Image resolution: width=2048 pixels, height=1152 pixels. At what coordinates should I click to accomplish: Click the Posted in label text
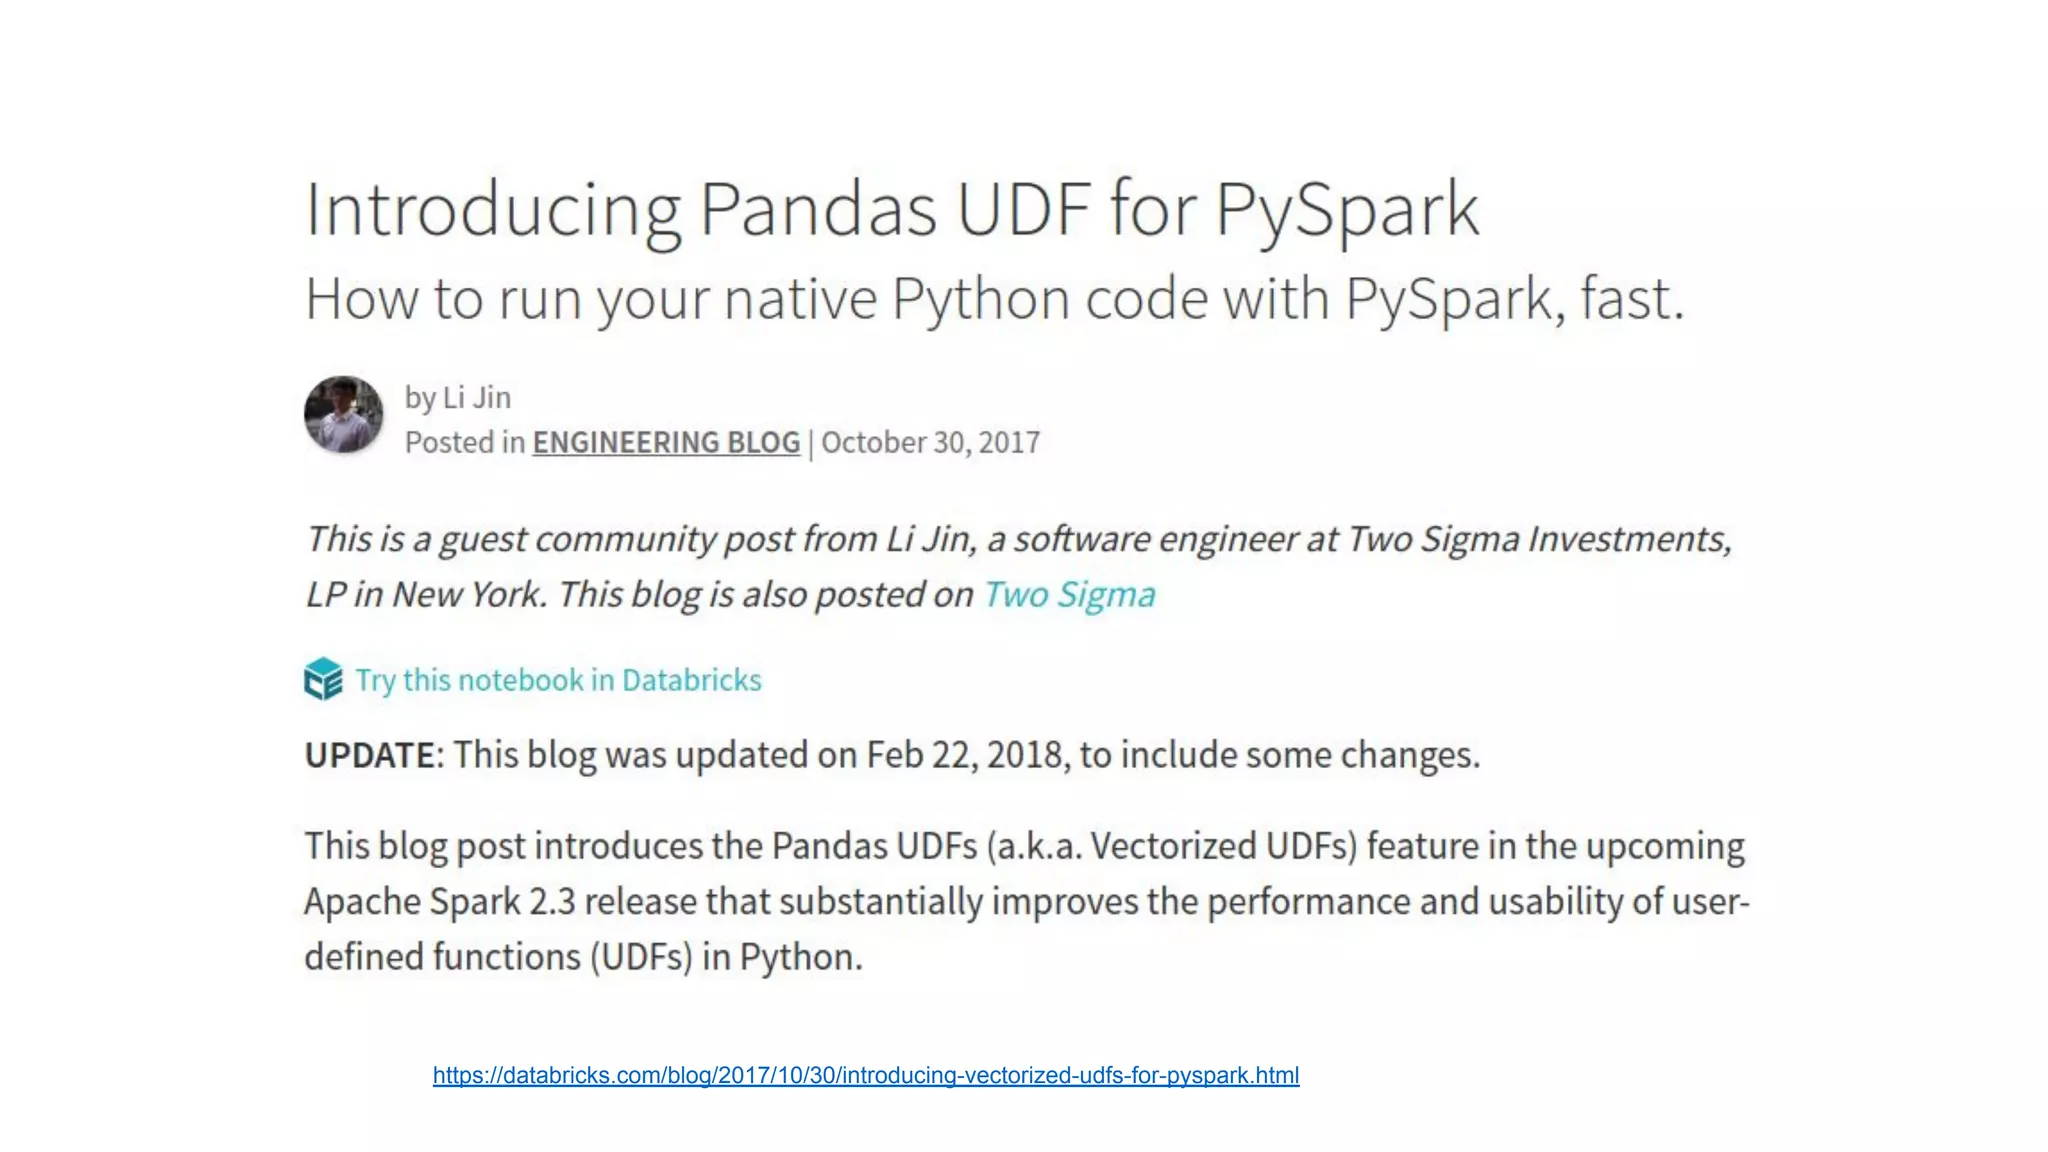(465, 442)
